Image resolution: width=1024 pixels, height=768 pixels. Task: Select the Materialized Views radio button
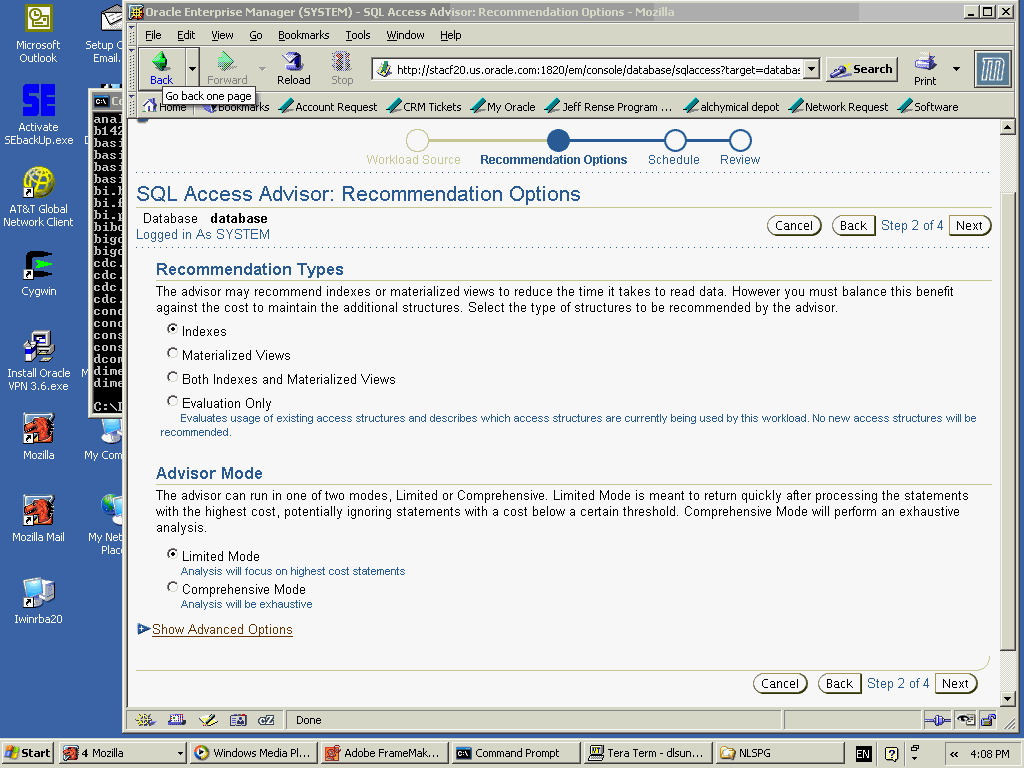tap(173, 354)
